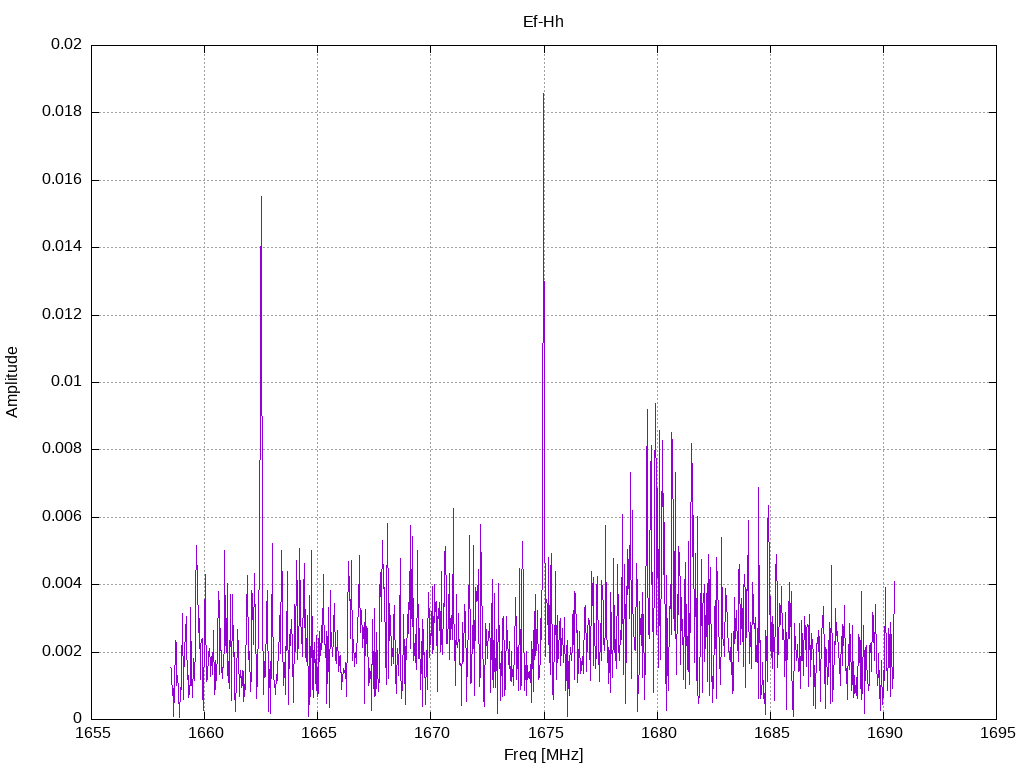Click the x-axis tick label 1665

(x=318, y=733)
